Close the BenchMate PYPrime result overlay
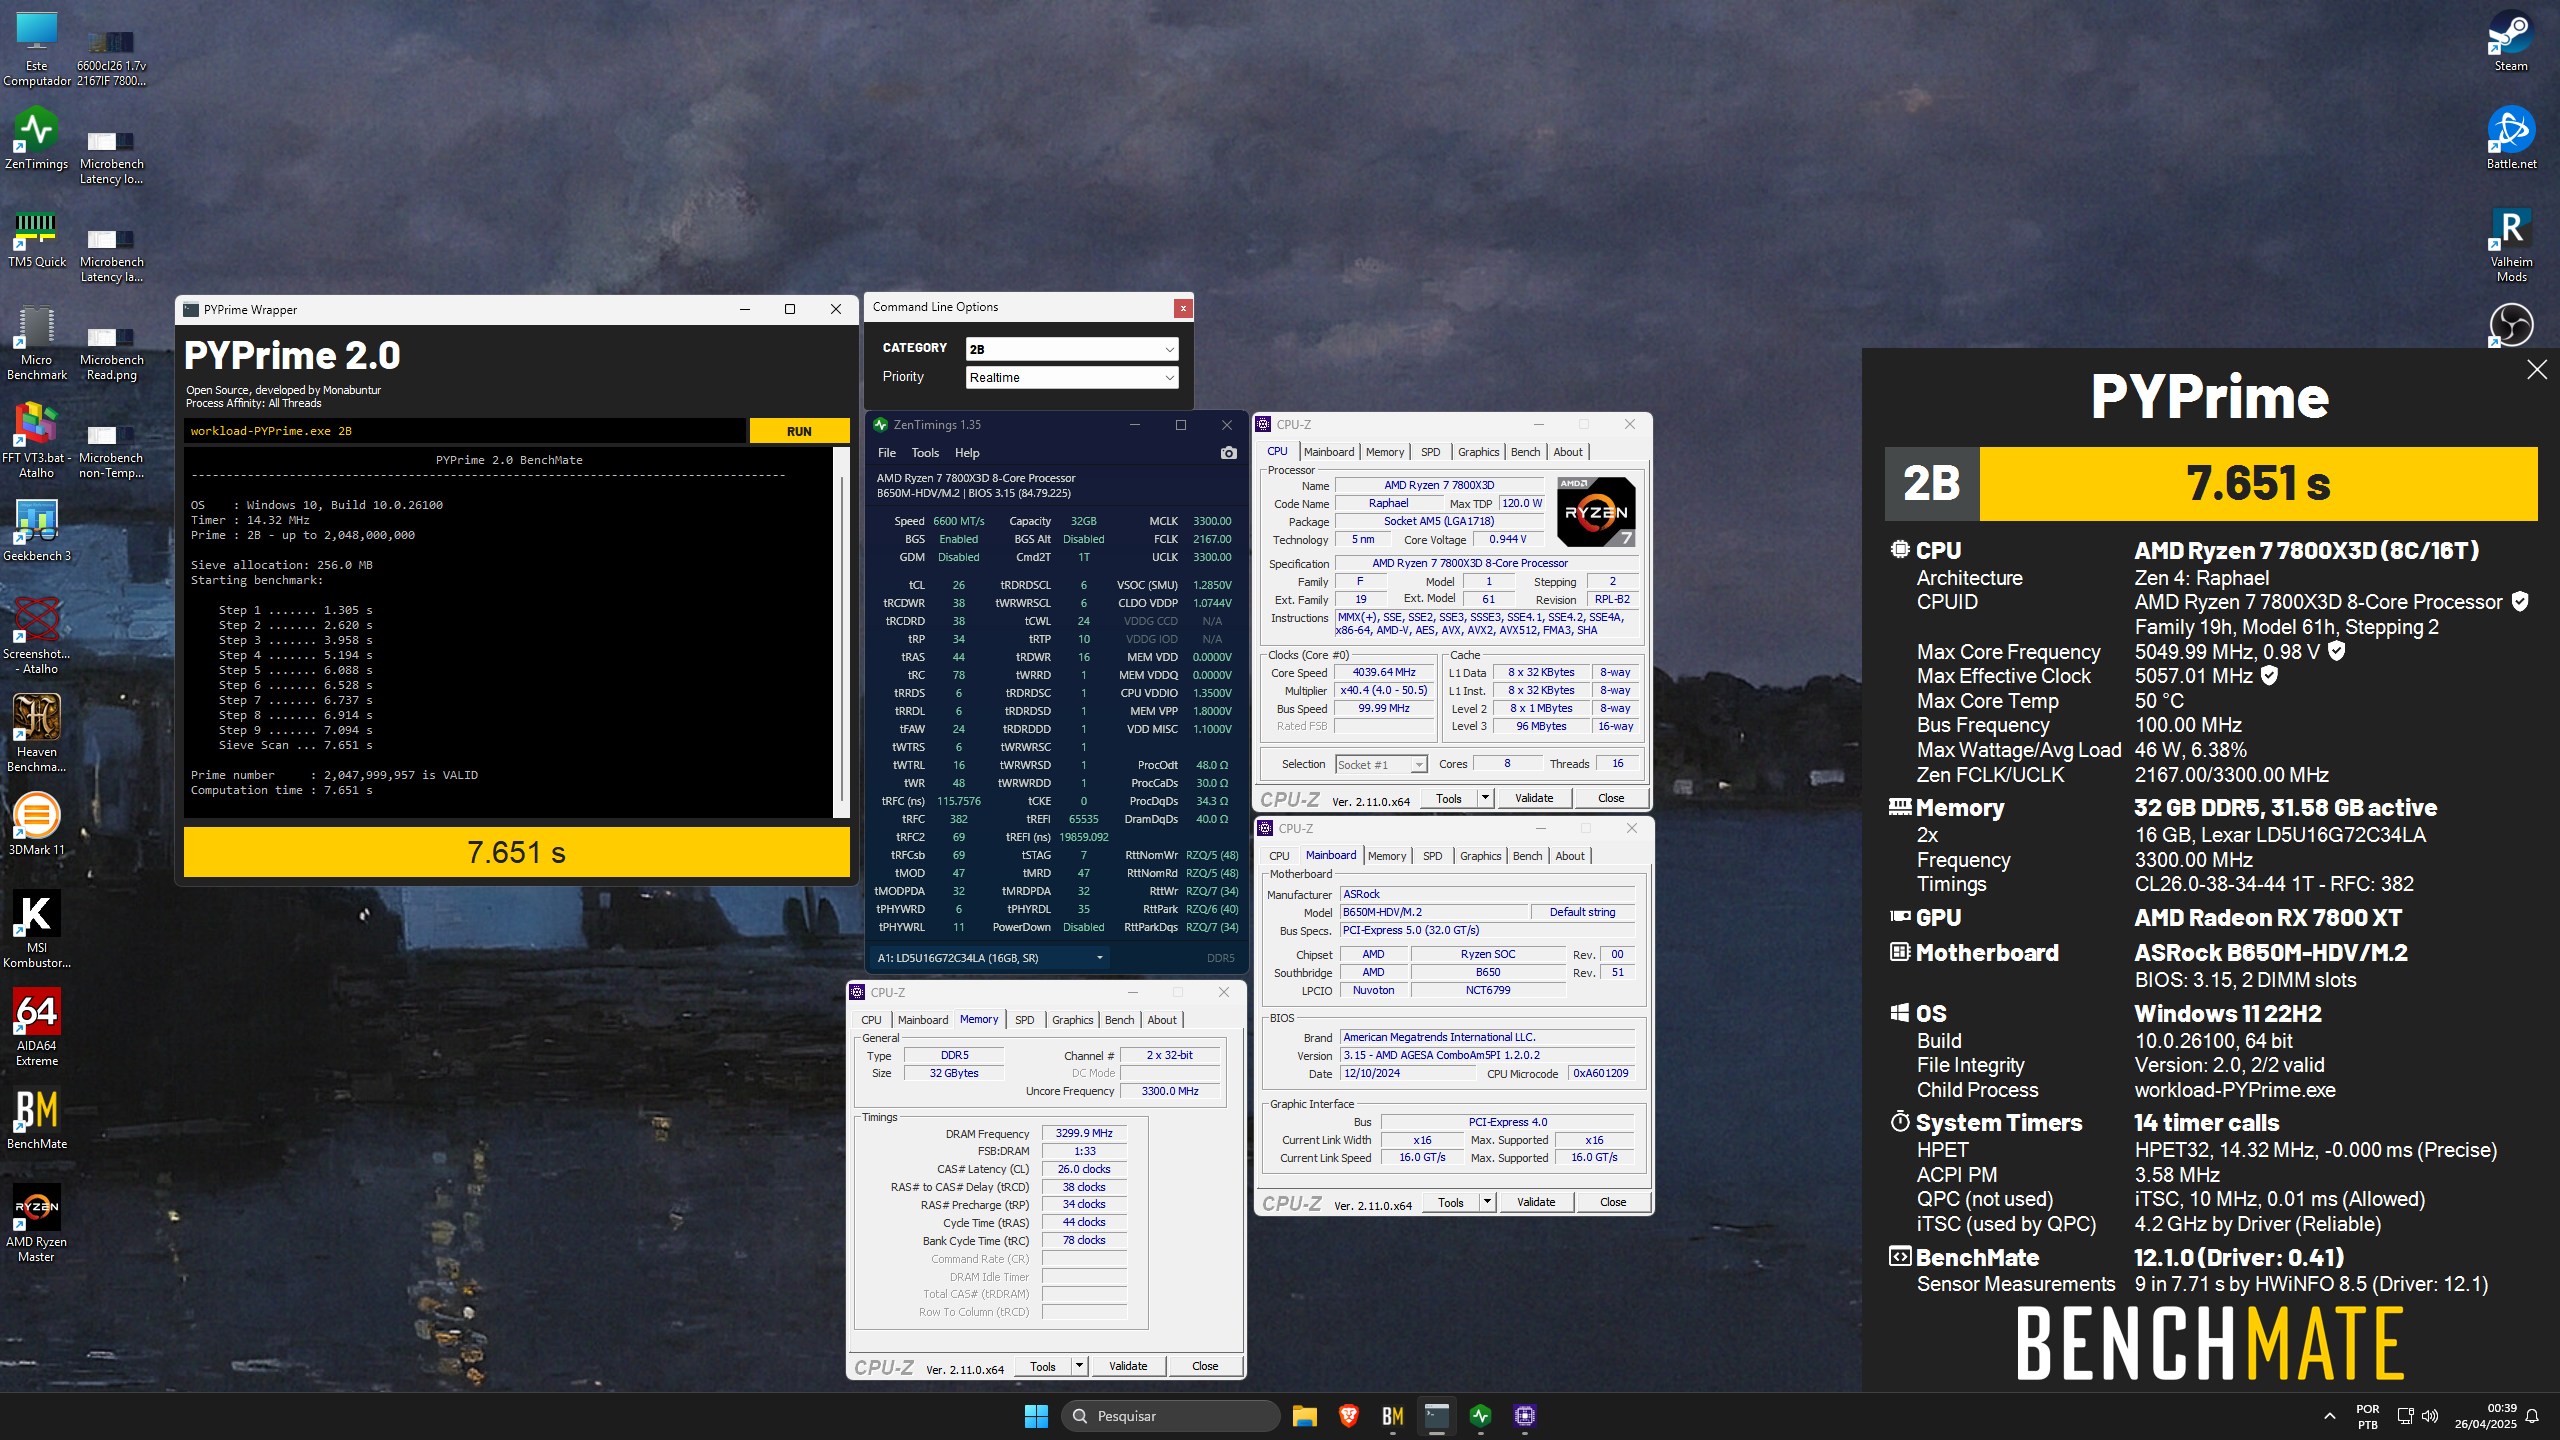 coord(2537,370)
